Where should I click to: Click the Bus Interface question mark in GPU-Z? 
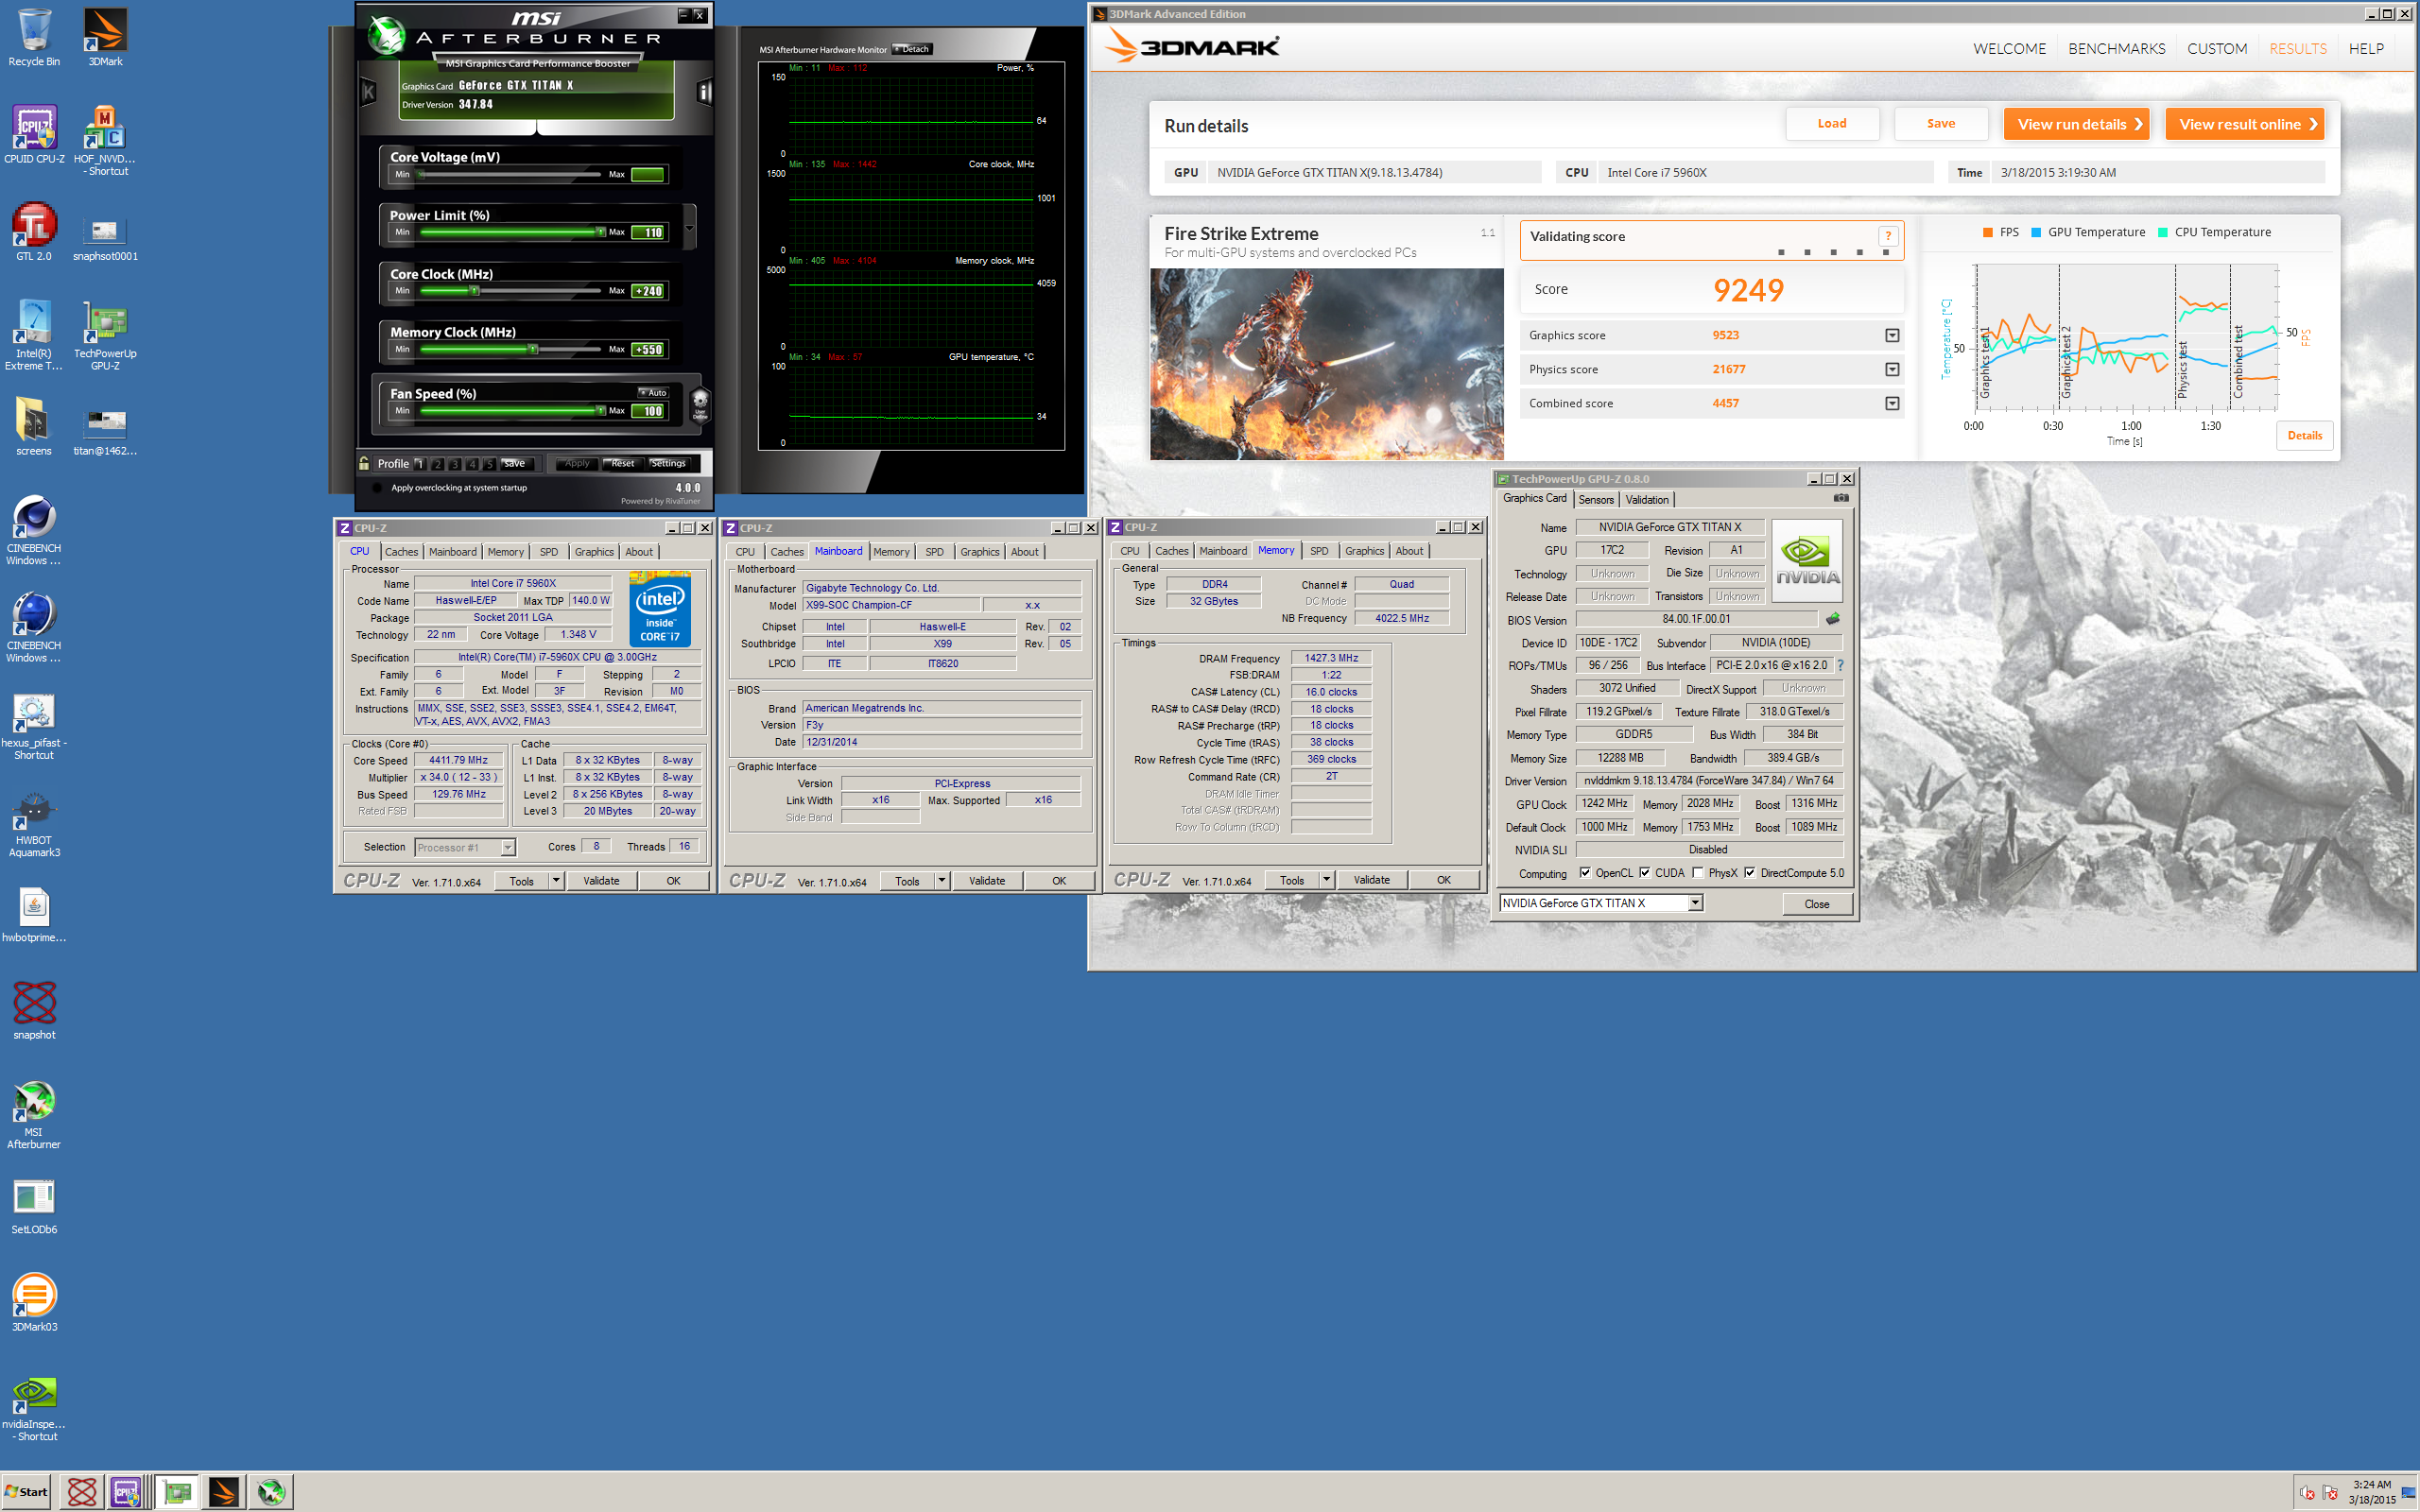pos(1840,665)
